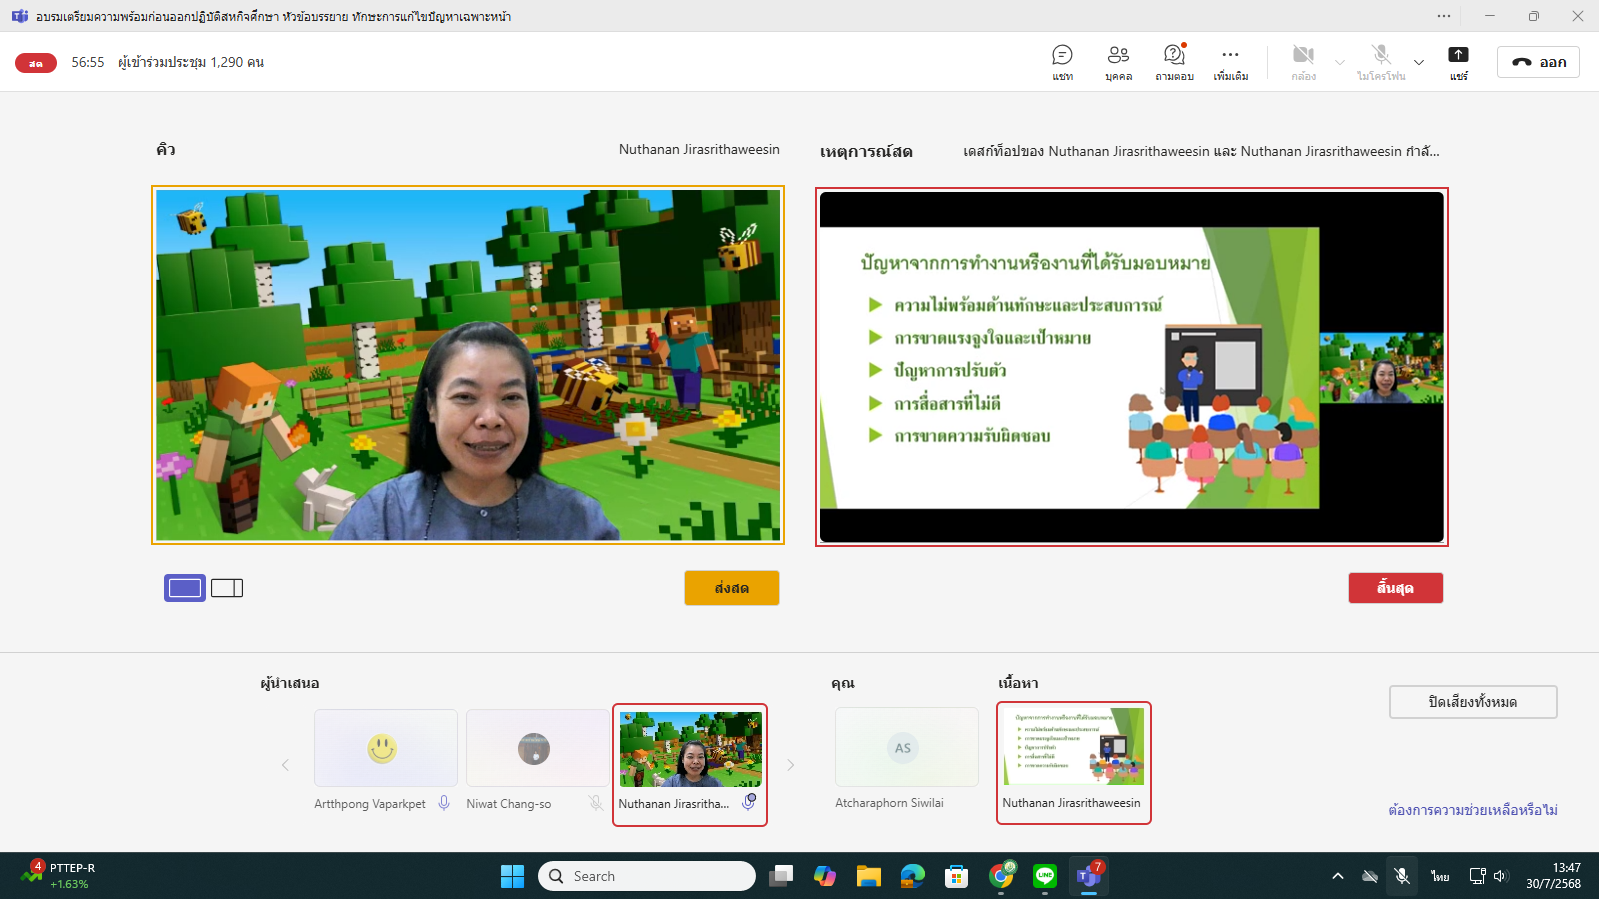Click the taskbar Search box
1599x899 pixels.
(647, 876)
